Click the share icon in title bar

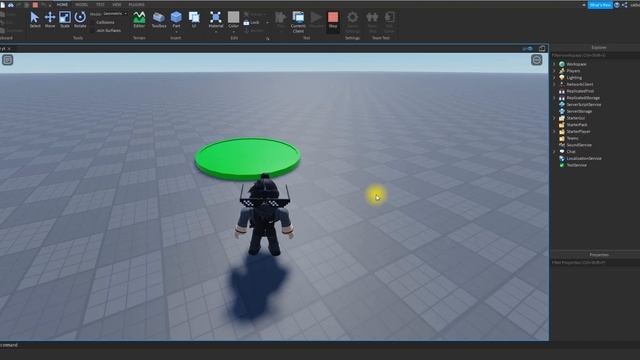(624, 5)
